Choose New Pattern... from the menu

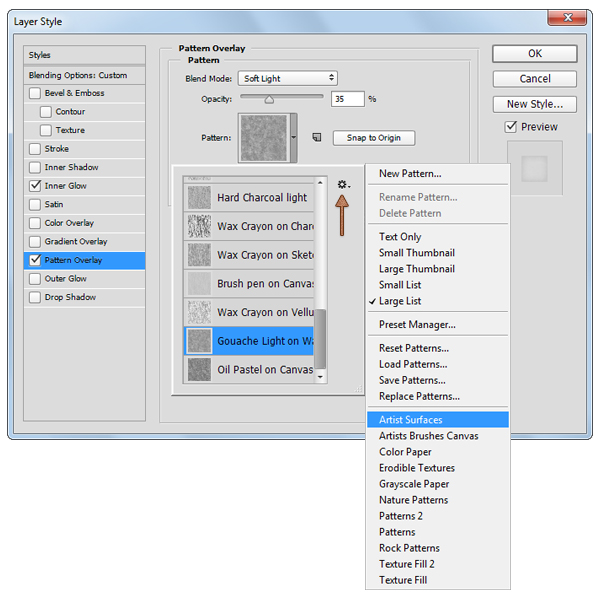pos(437,174)
